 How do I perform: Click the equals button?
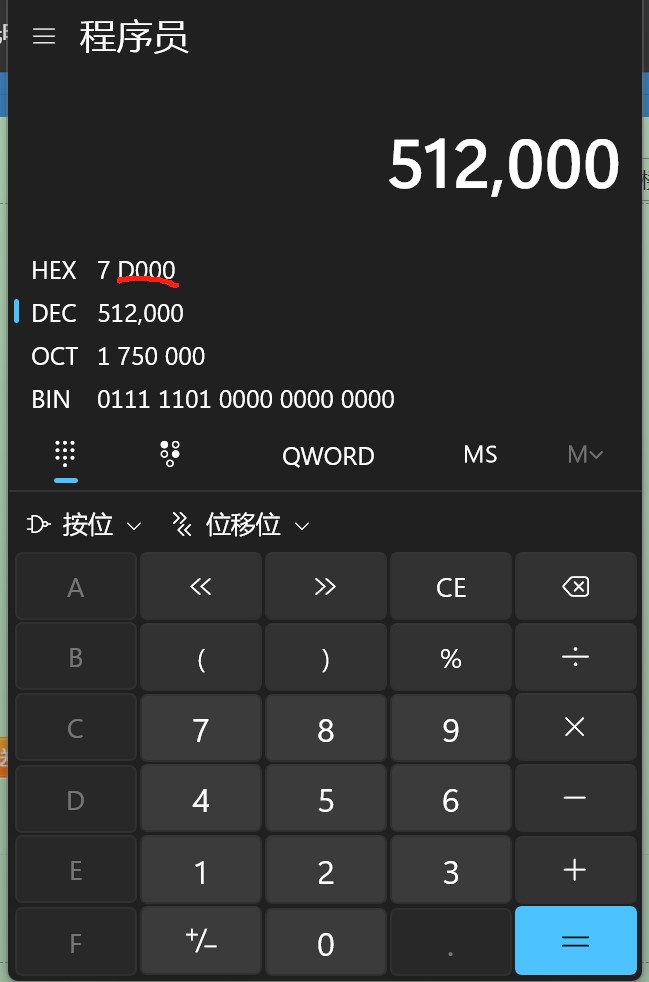tap(576, 941)
